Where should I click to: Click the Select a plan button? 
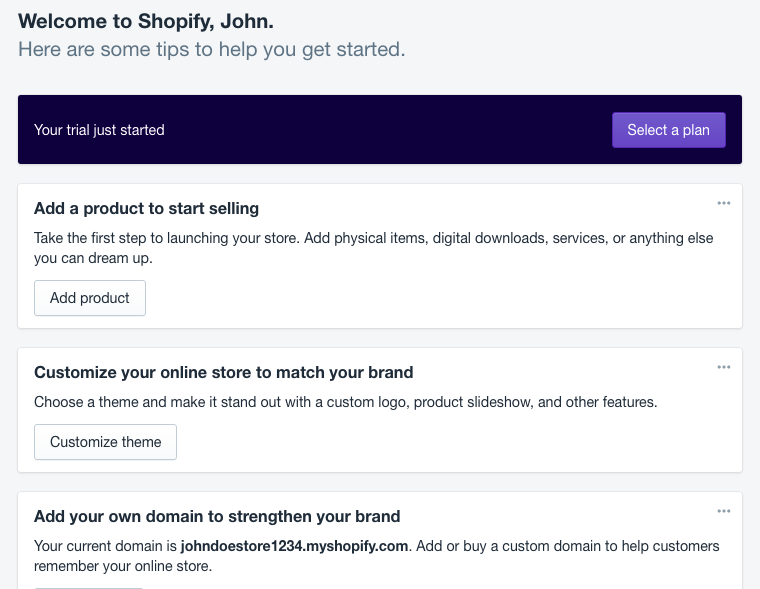[668, 130]
